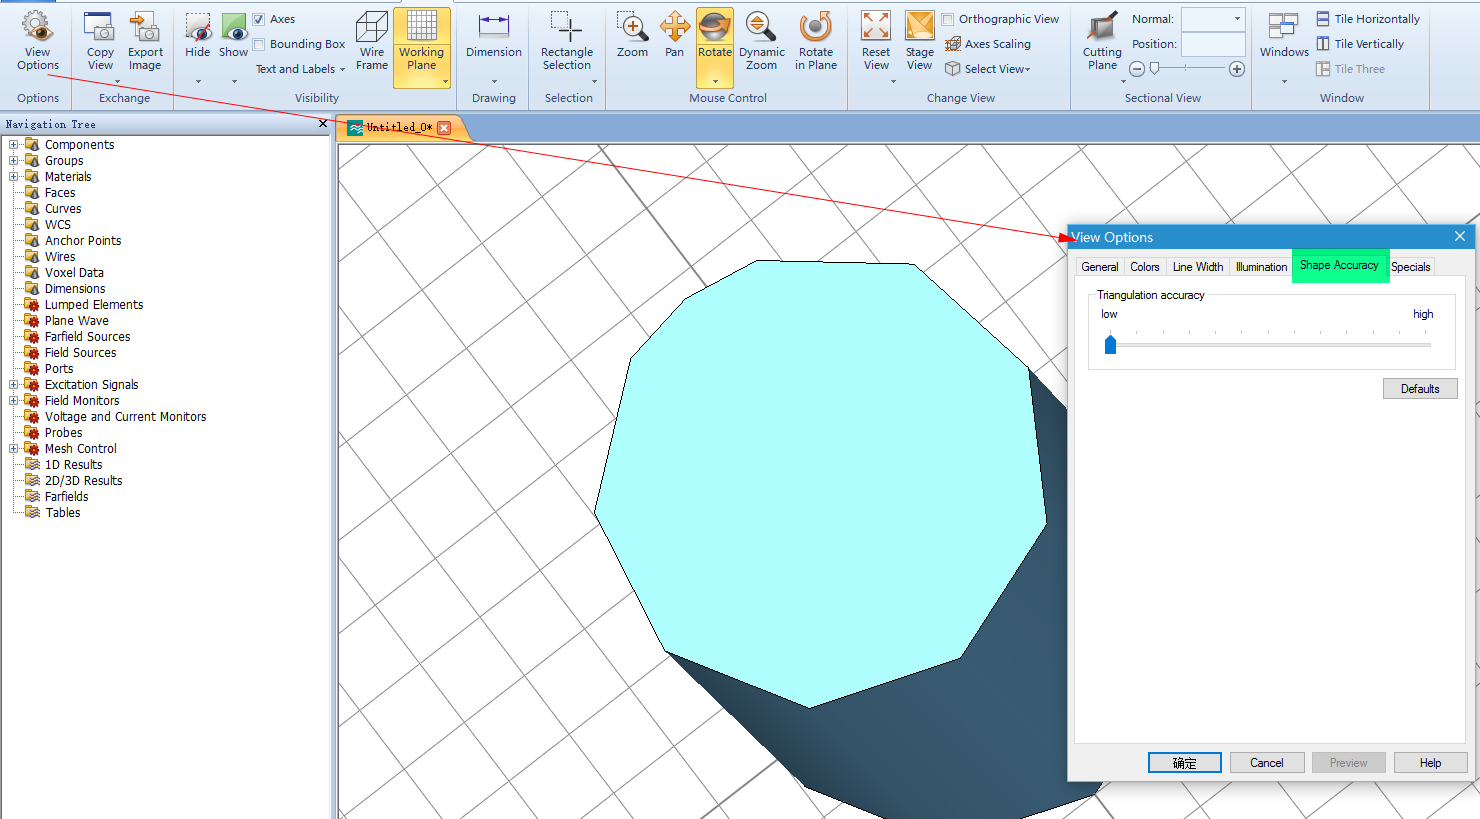This screenshot has height=819, width=1480.
Task: Select Tables in navigation tree
Action: tap(62, 513)
